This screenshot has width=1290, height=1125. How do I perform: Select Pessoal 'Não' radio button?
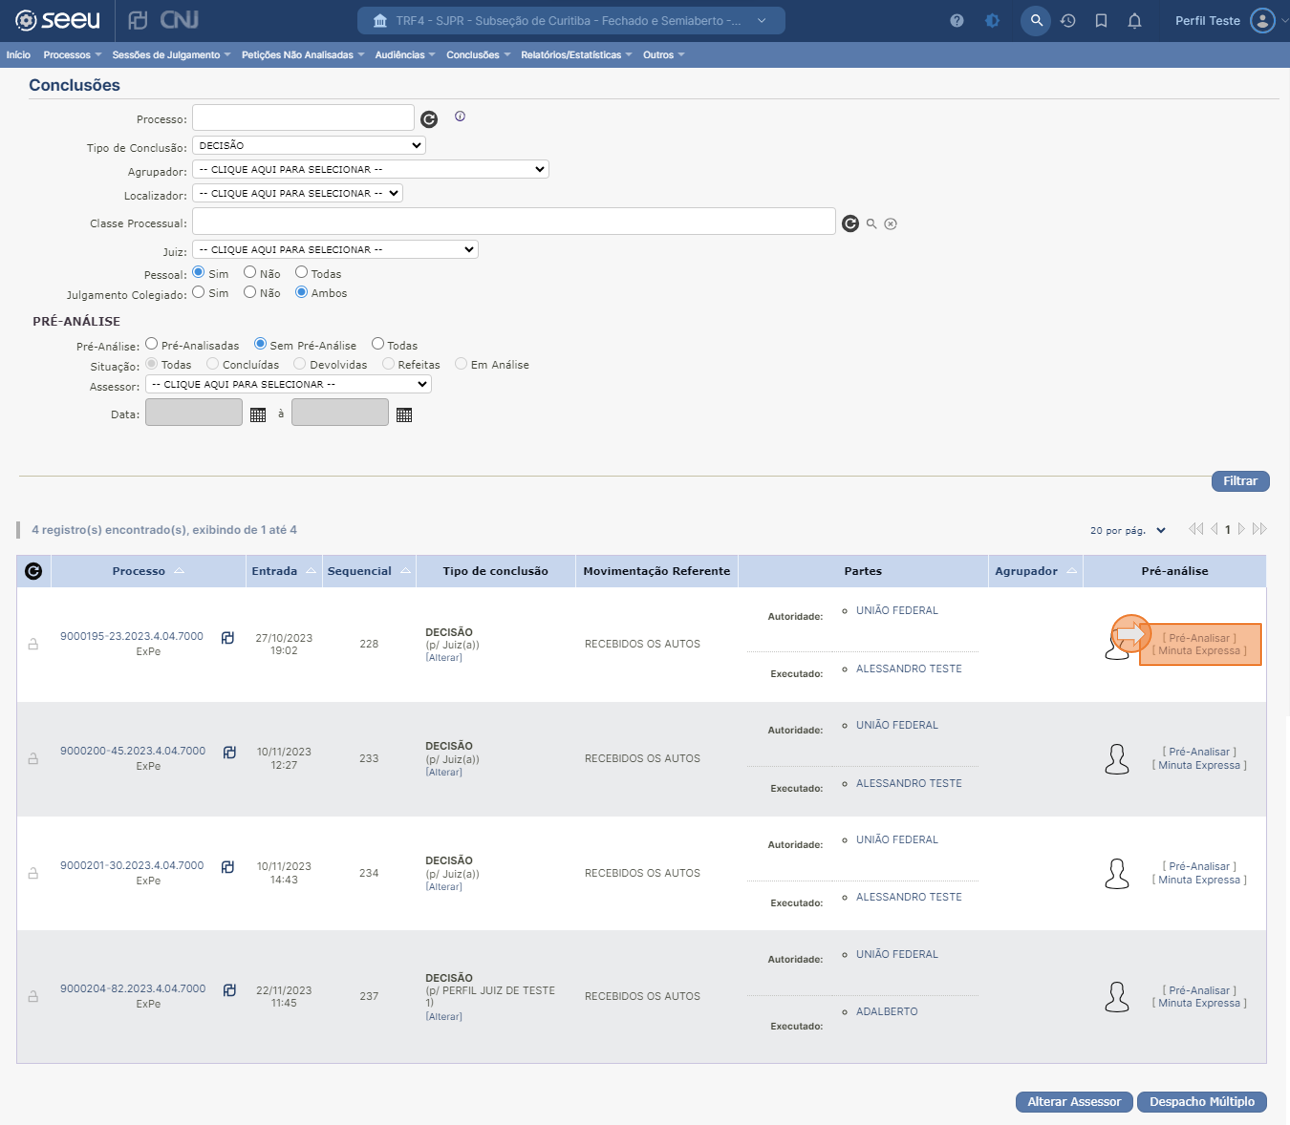(x=250, y=272)
